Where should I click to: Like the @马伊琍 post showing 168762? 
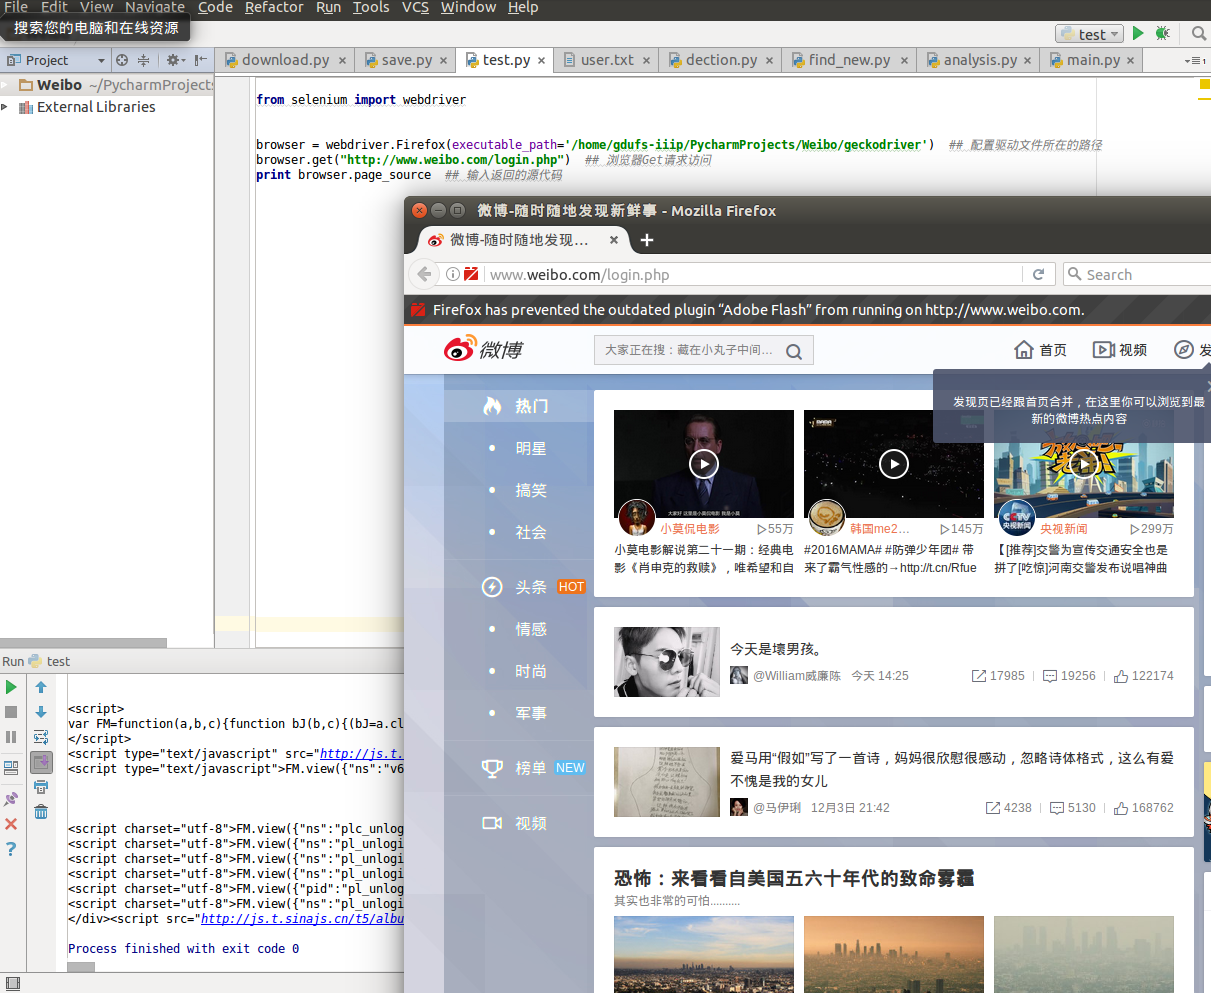tap(1144, 808)
